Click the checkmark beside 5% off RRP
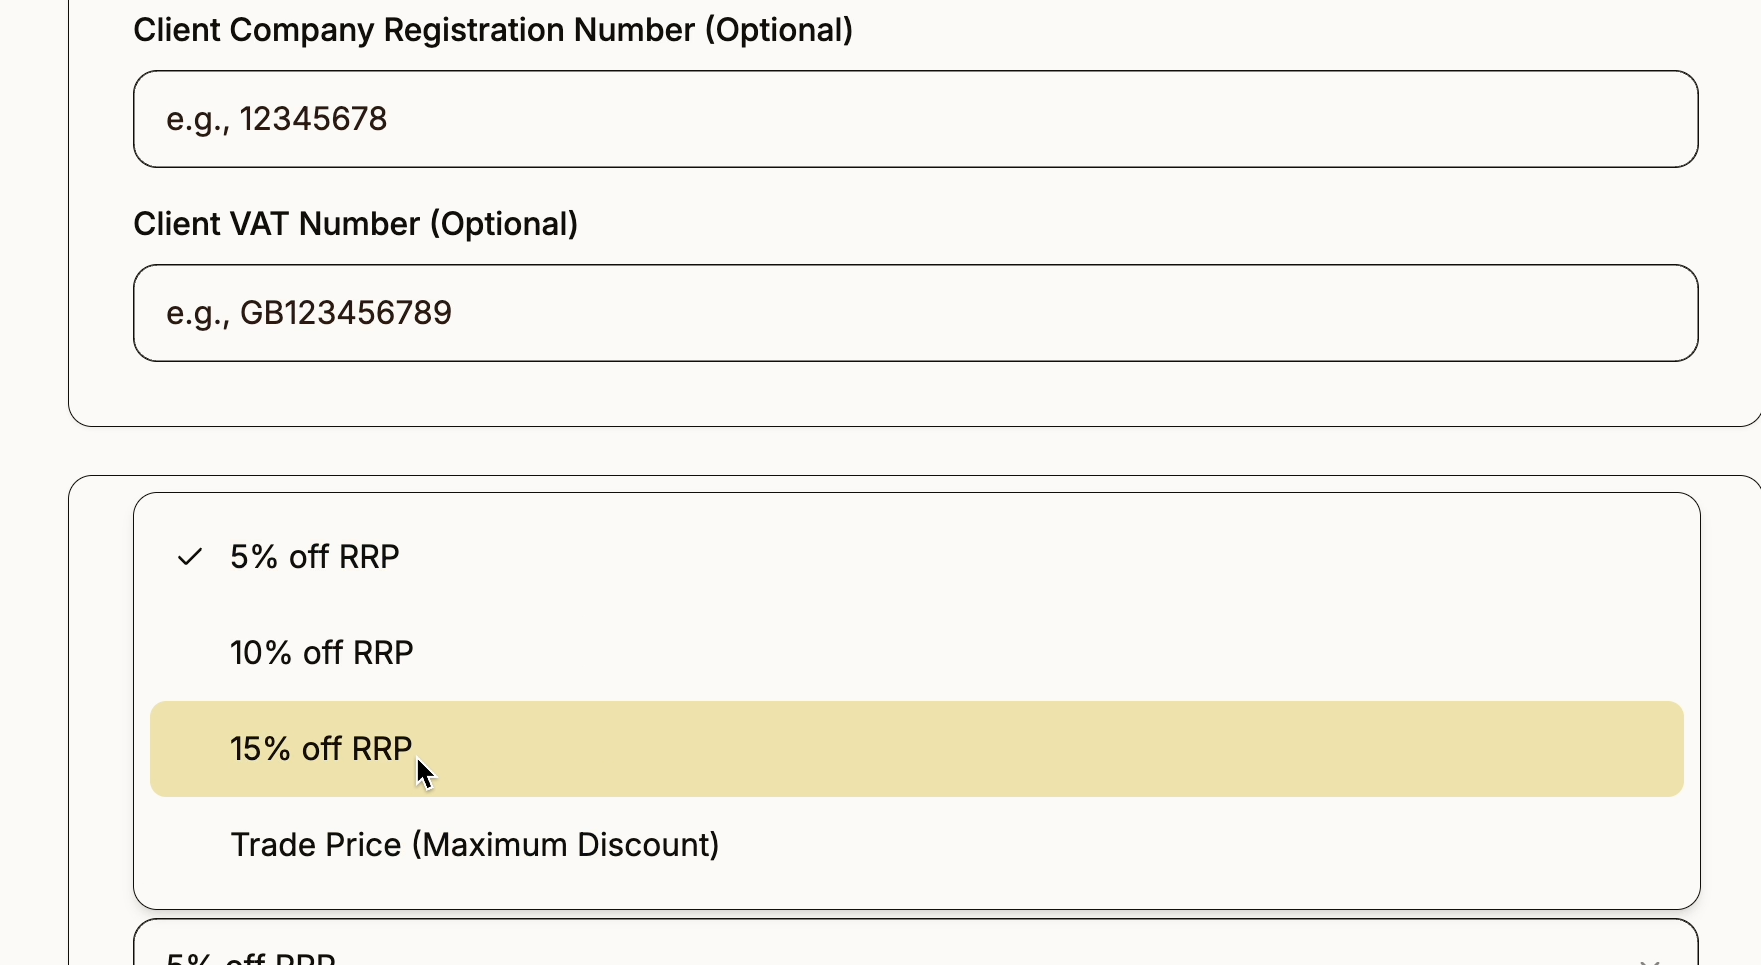Image resolution: width=1761 pixels, height=965 pixels. [189, 557]
